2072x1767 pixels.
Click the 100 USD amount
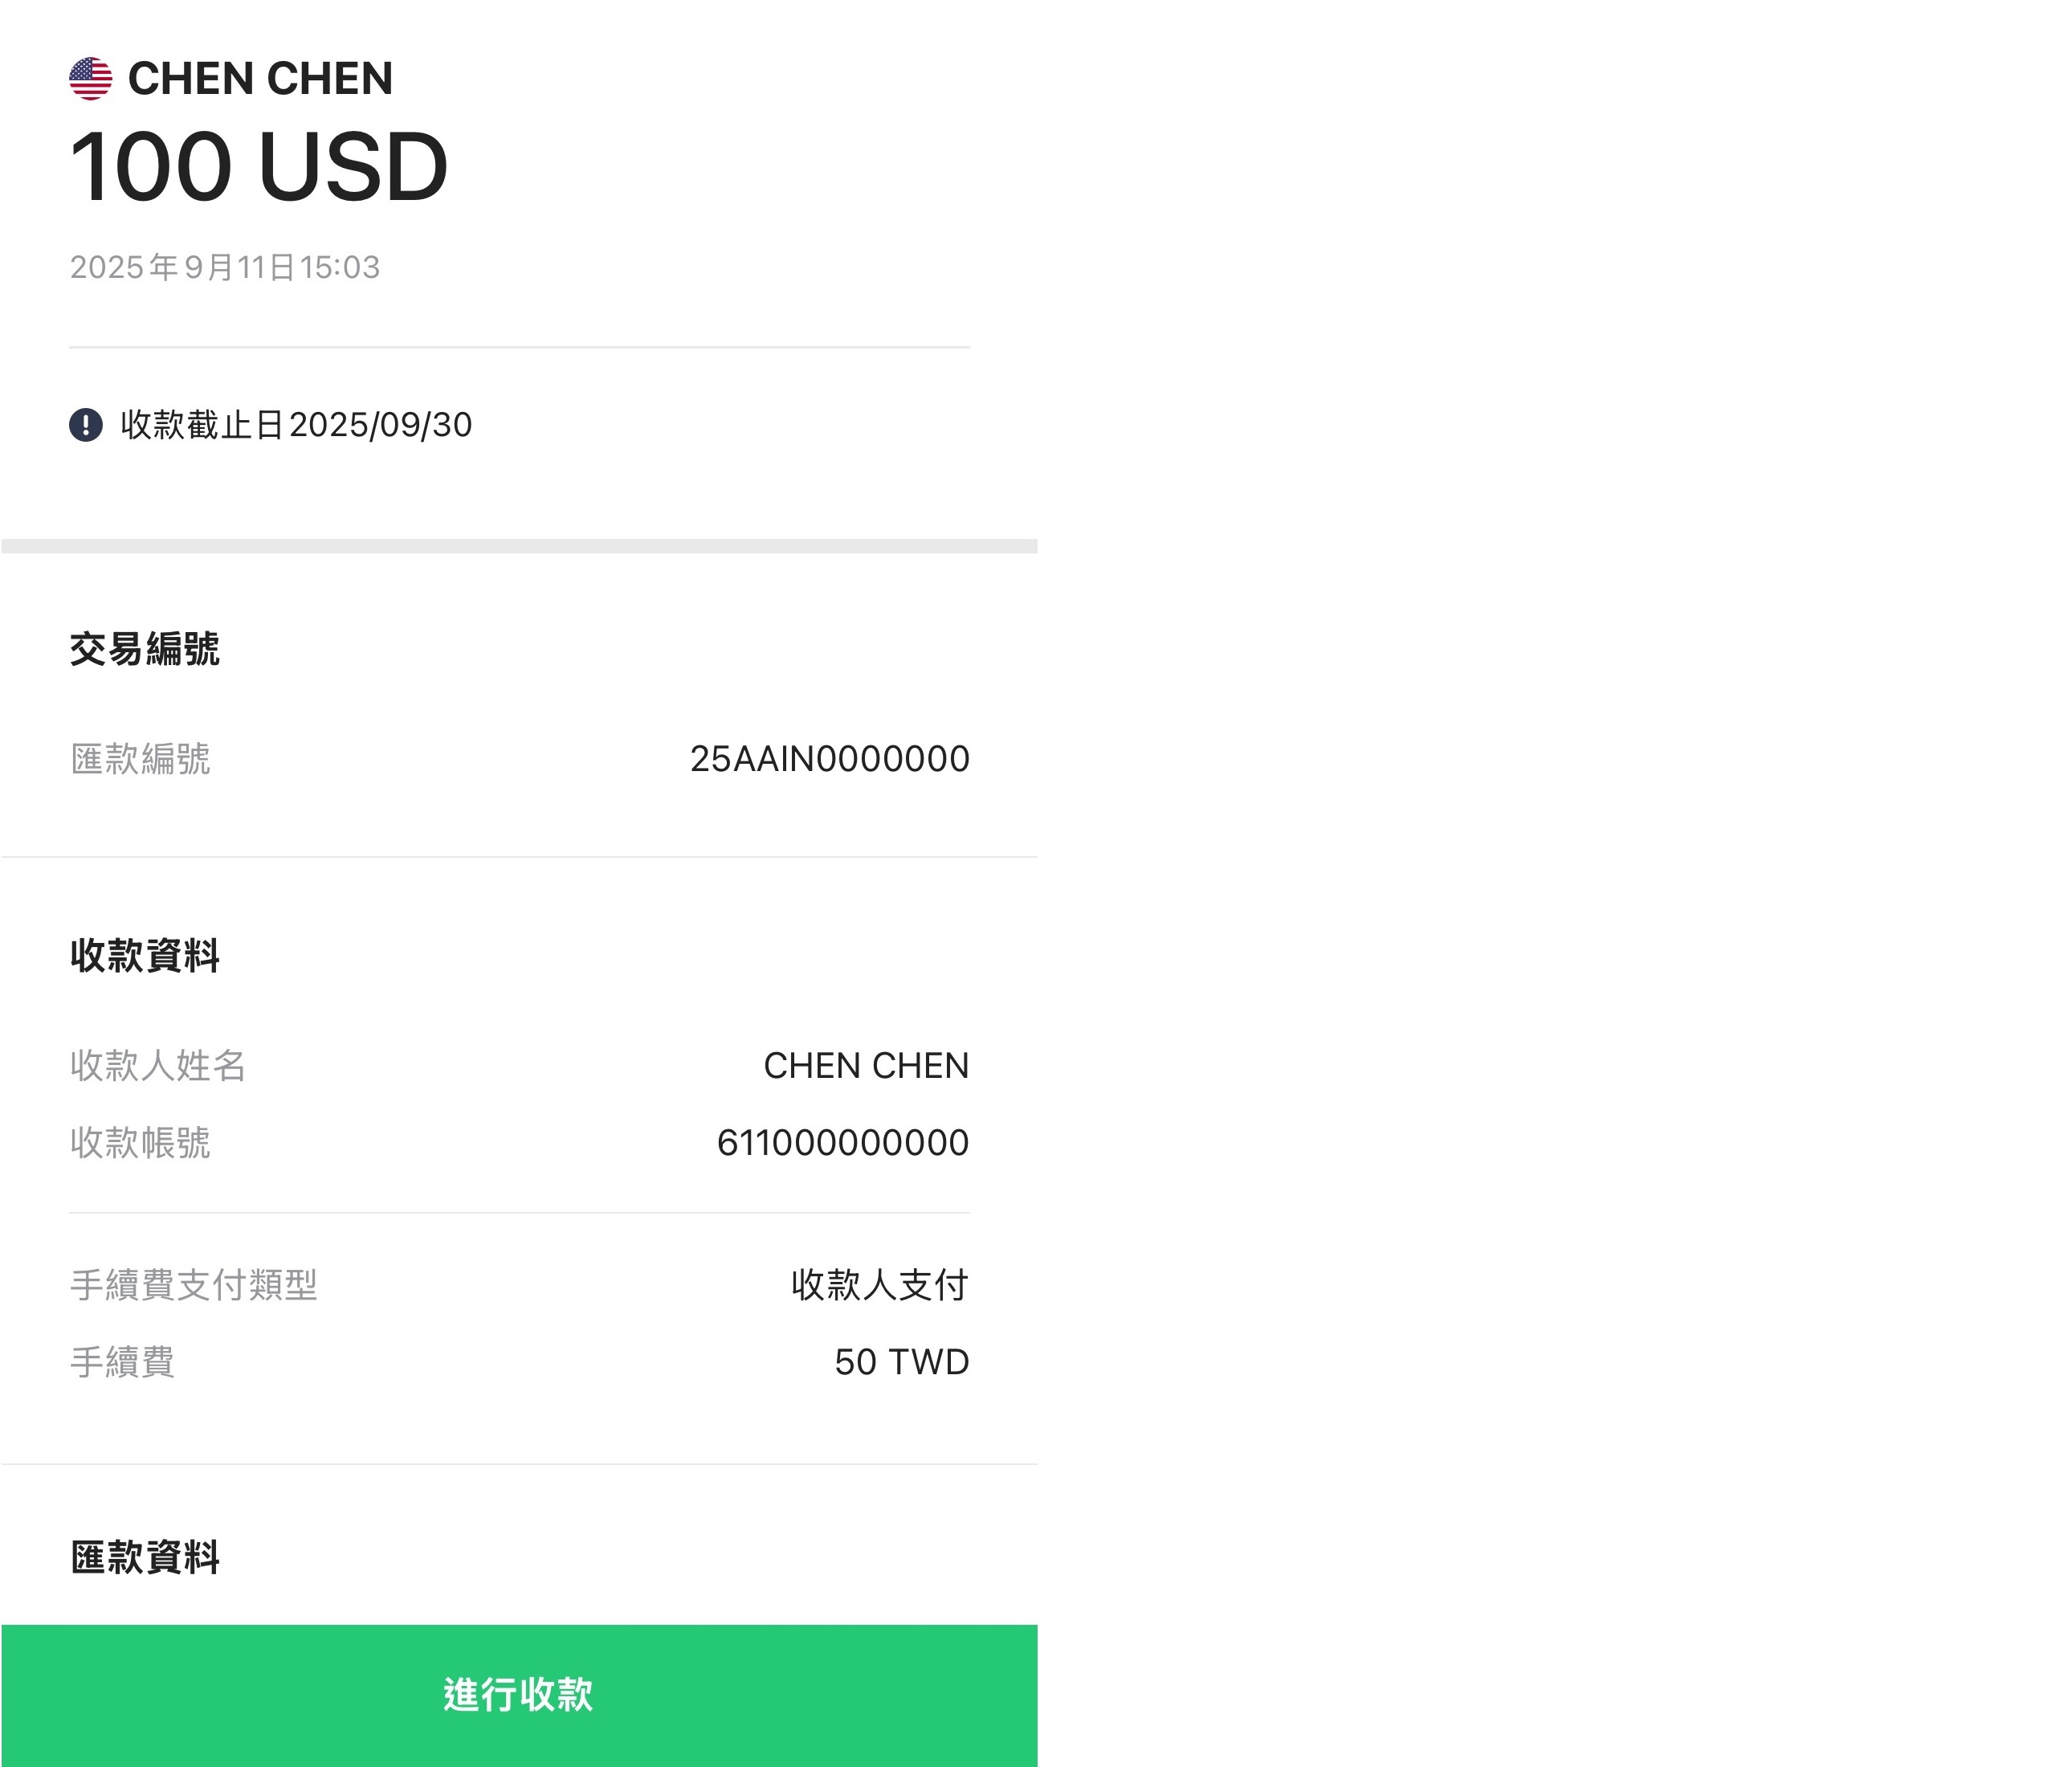click(258, 167)
